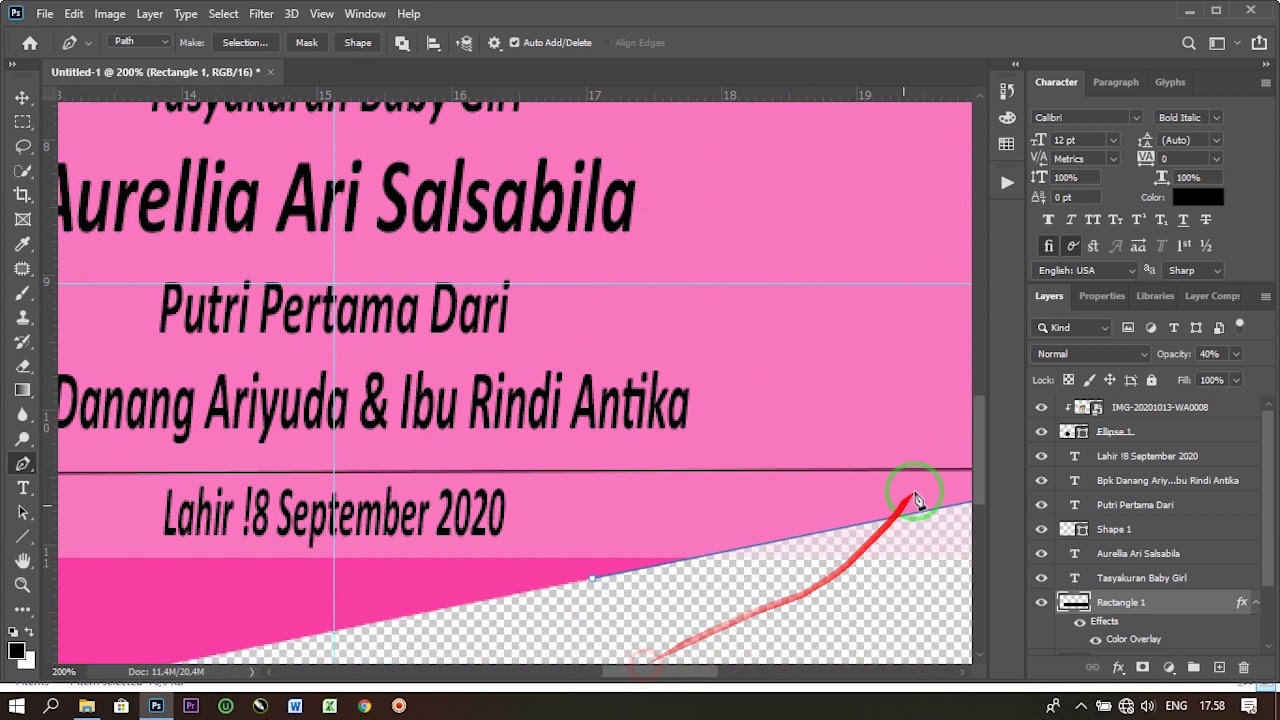Click the Home icon in options bar
This screenshot has height=720, width=1280.
30,43
